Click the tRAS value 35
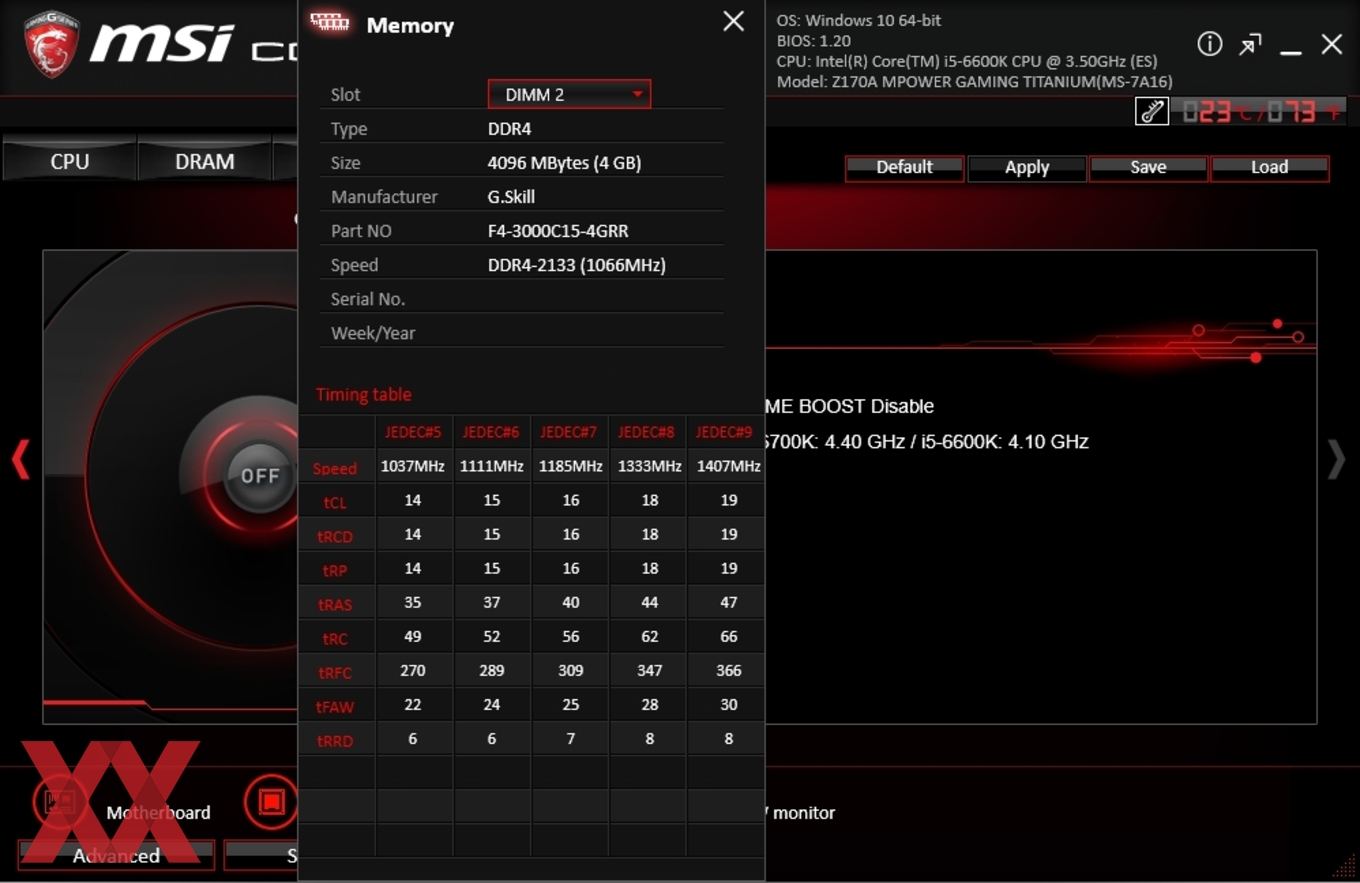1360x883 pixels. point(413,602)
